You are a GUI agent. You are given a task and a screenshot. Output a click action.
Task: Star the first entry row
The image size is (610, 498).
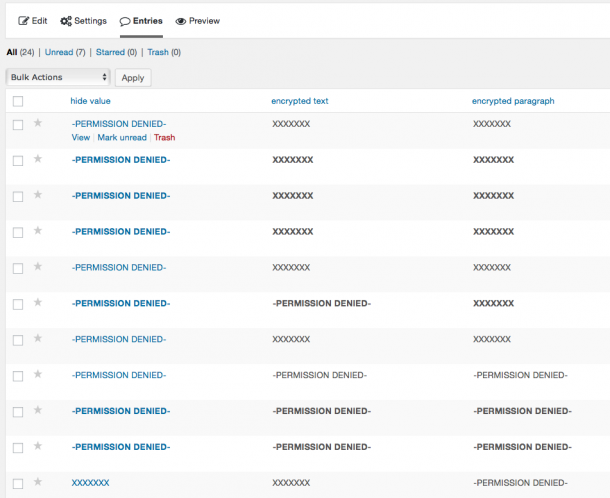coord(38,123)
